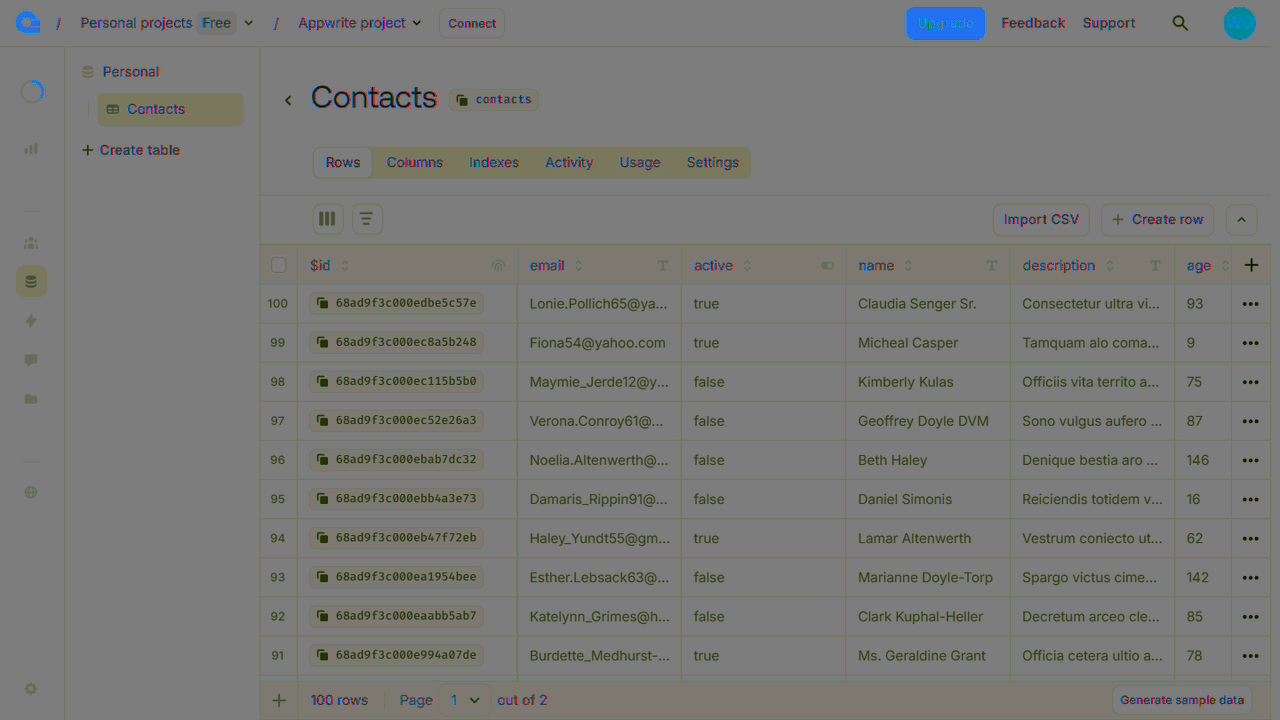Click the eye toggle on the active column
The width and height of the screenshot is (1280, 720).
tap(827, 265)
